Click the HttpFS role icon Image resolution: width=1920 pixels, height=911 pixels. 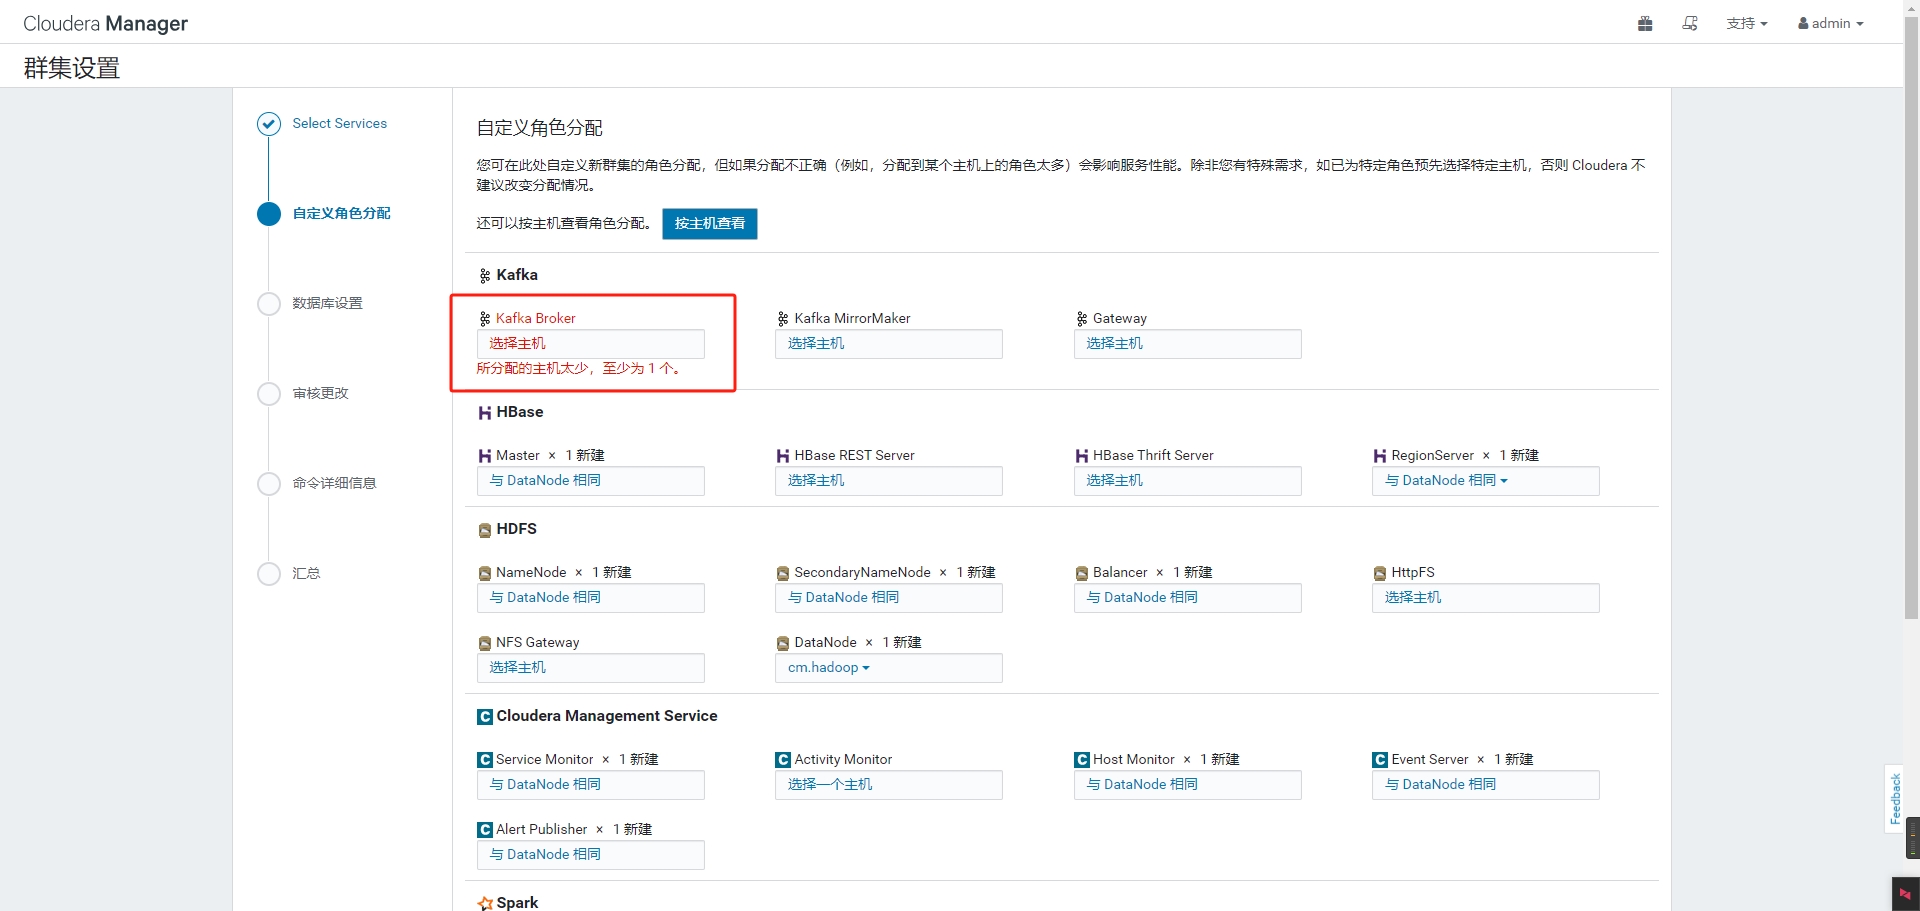click(1380, 574)
